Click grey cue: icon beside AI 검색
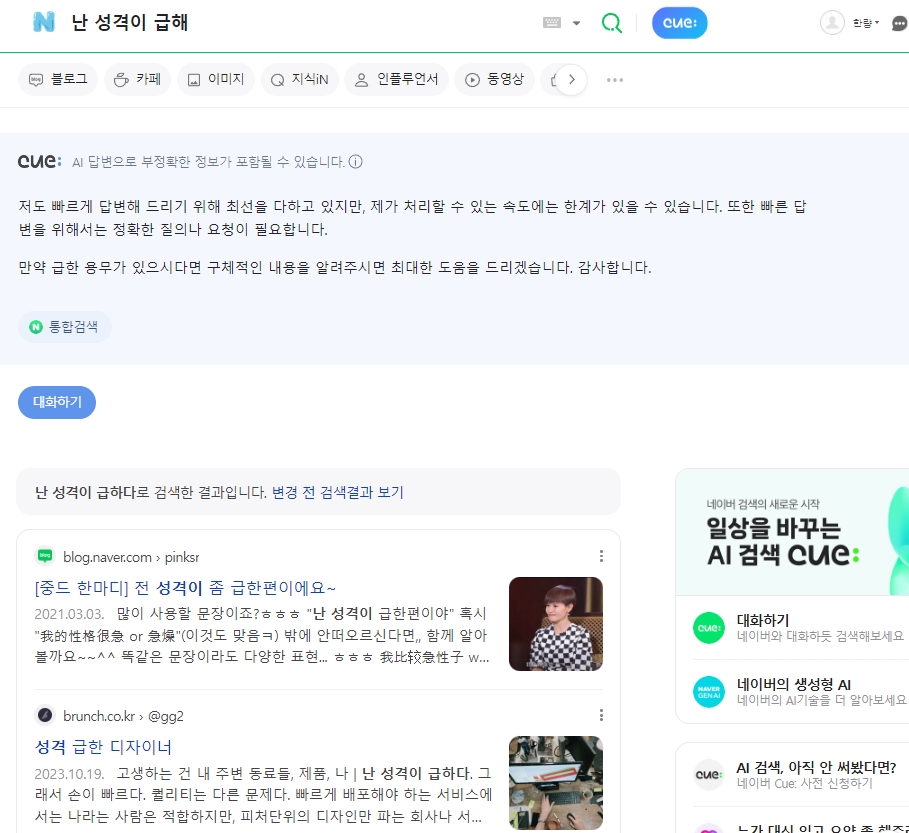Screen dimensions: 909x833 tap(708, 775)
